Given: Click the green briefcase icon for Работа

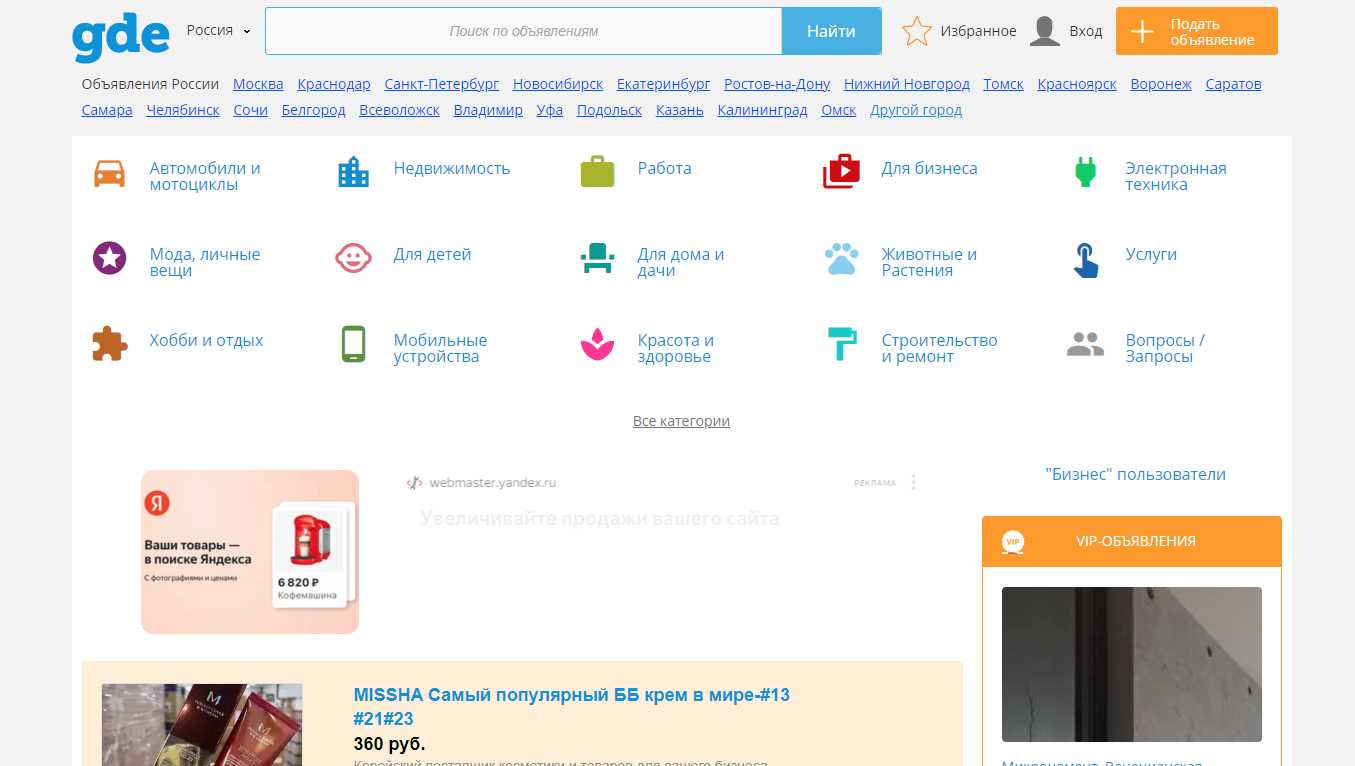Looking at the screenshot, I should click(597, 172).
